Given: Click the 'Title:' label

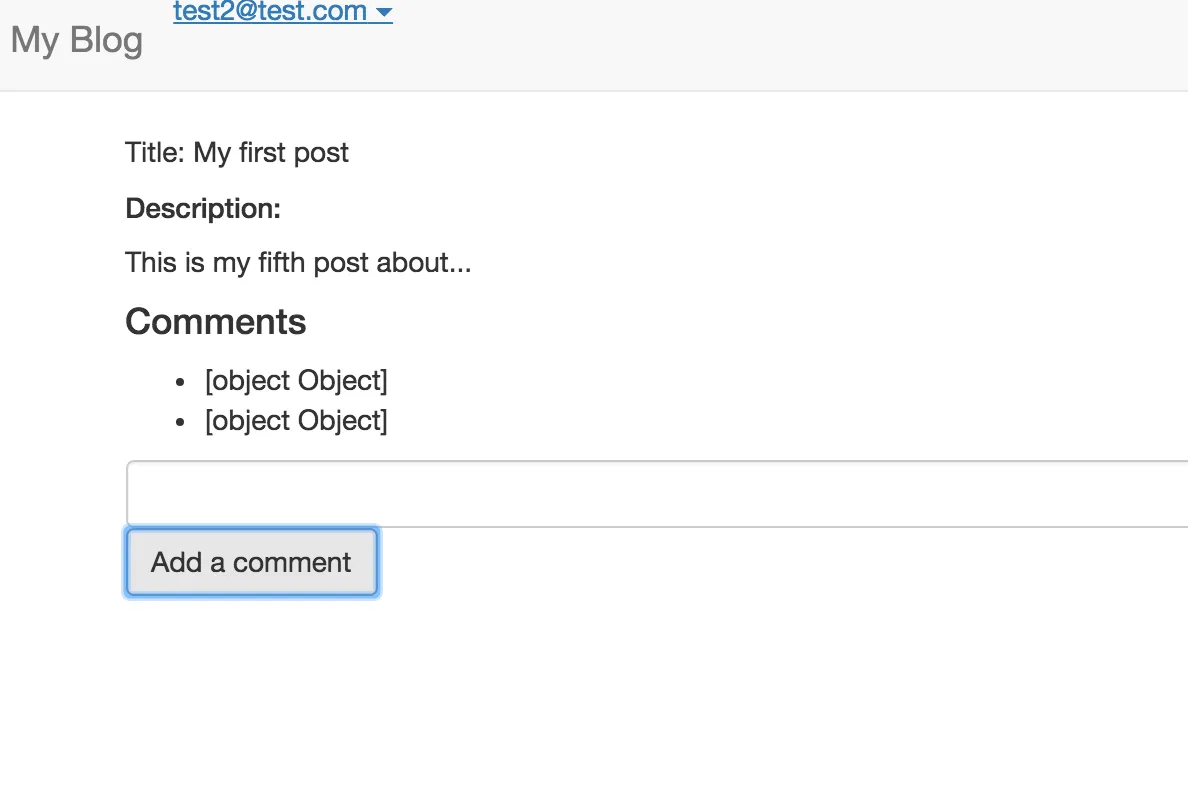Looking at the screenshot, I should tap(155, 153).
